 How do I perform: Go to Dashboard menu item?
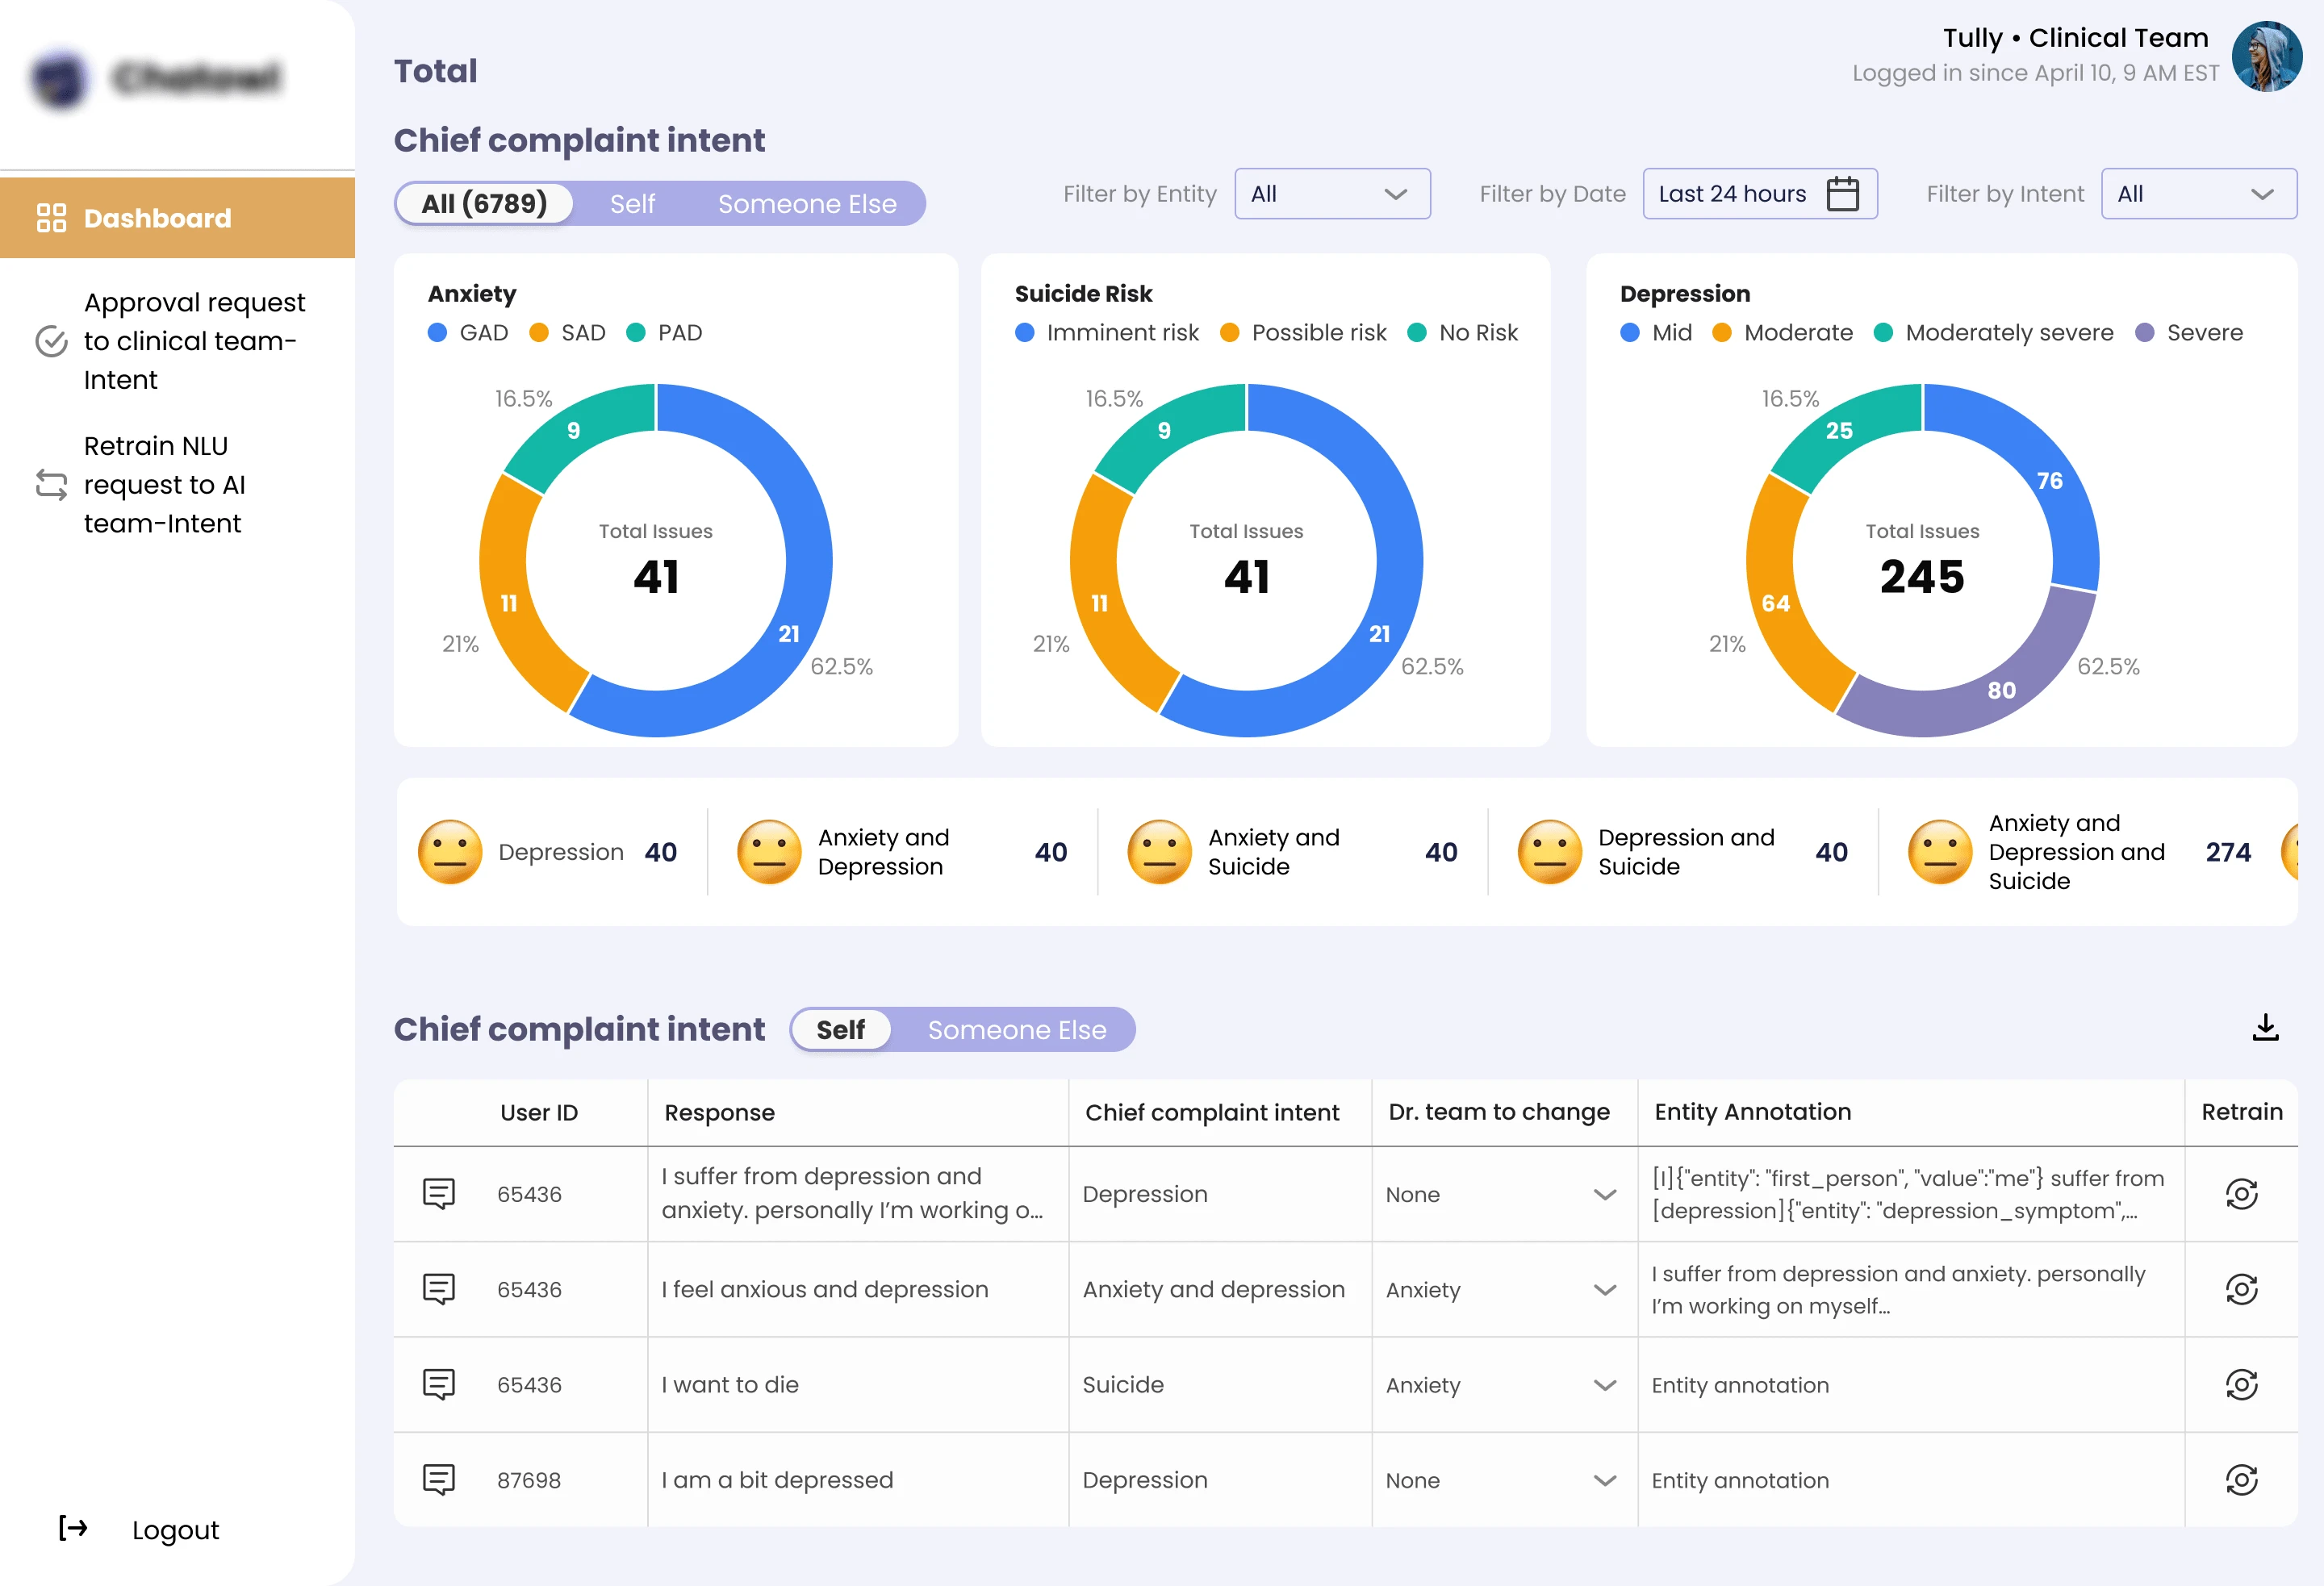[x=177, y=218]
